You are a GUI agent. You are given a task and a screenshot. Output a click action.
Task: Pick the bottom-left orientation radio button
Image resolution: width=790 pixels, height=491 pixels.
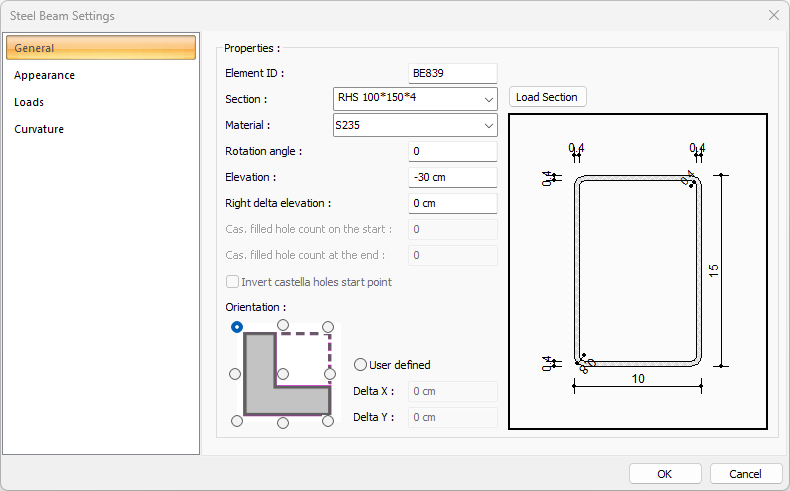[x=236, y=422]
